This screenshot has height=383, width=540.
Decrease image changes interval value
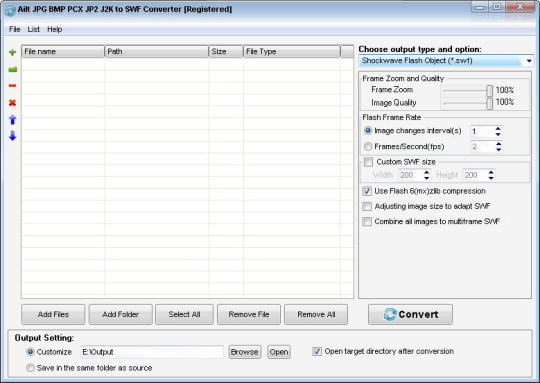click(x=498, y=134)
